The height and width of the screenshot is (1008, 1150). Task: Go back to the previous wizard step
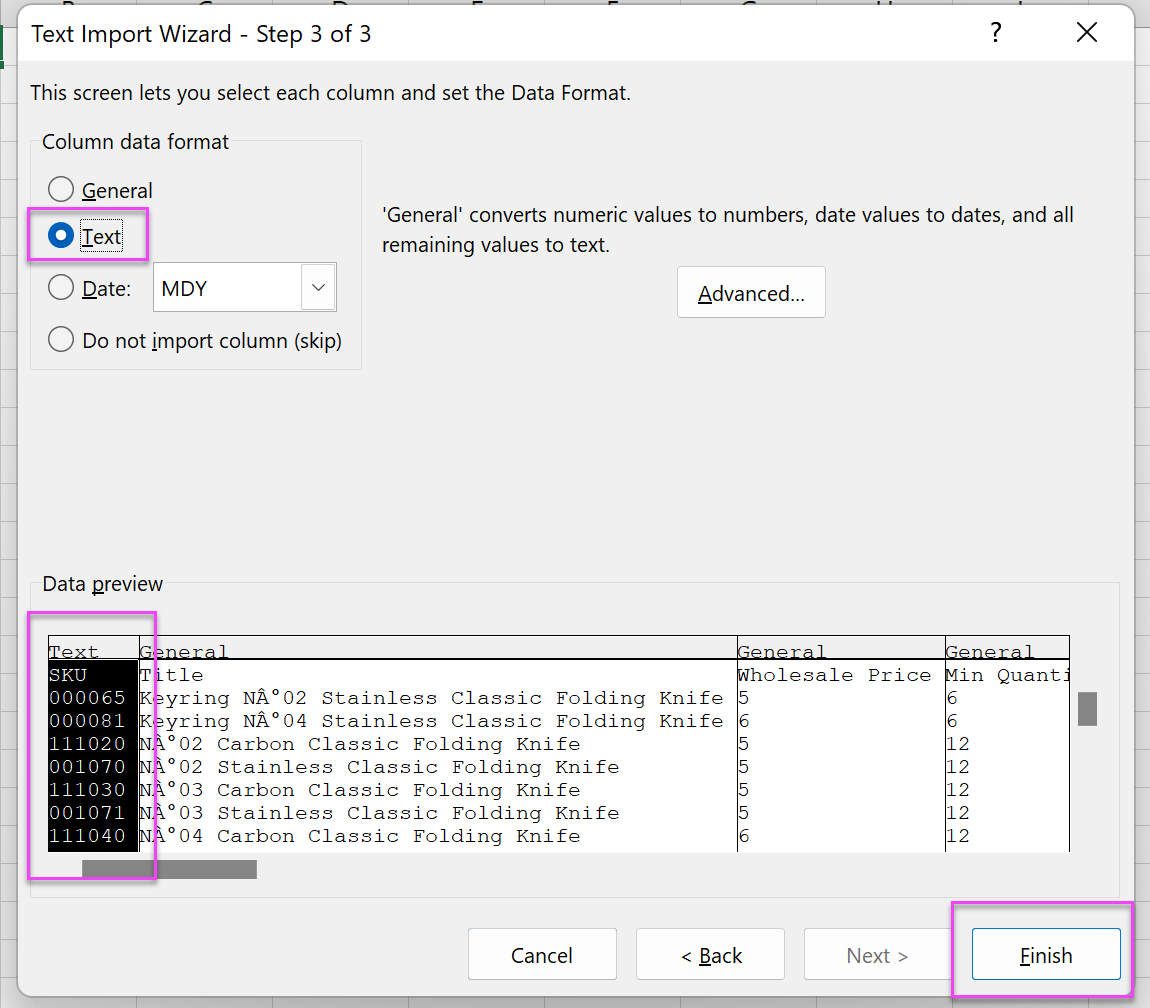(x=711, y=955)
